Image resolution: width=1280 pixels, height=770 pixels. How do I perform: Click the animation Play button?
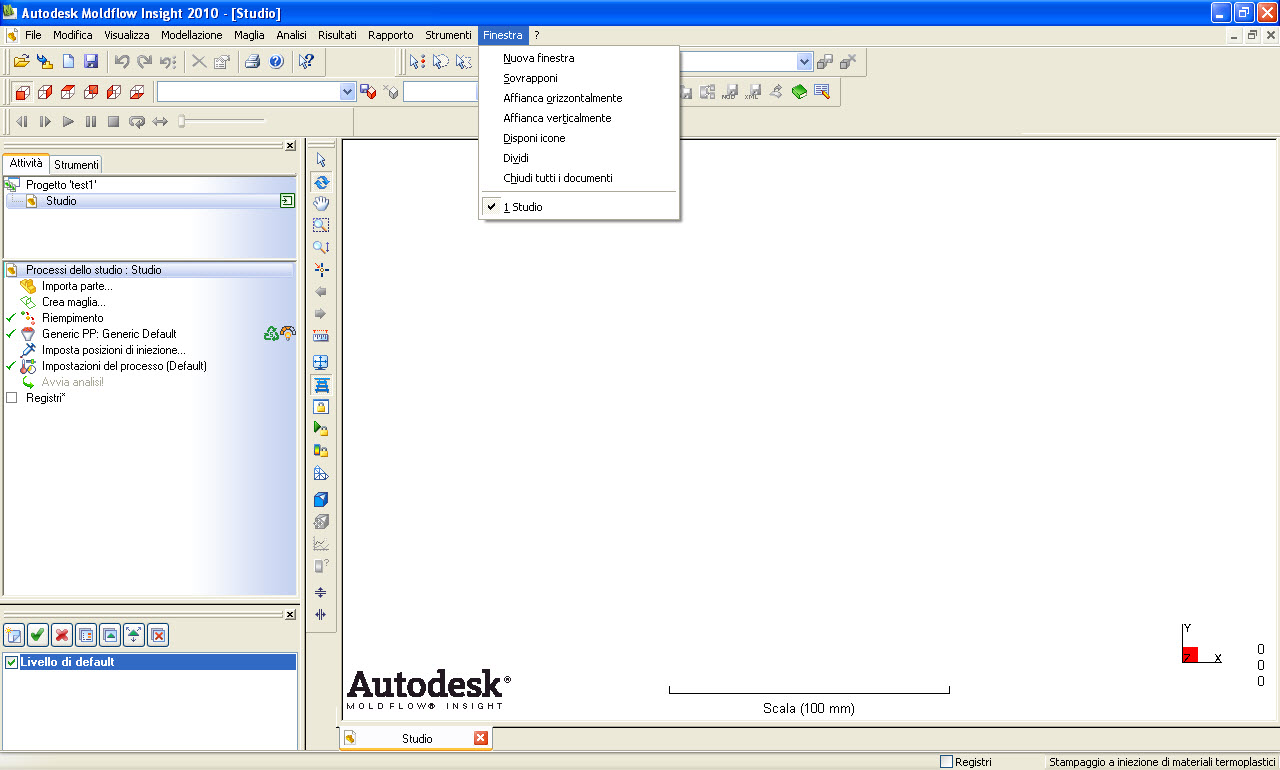pos(68,121)
